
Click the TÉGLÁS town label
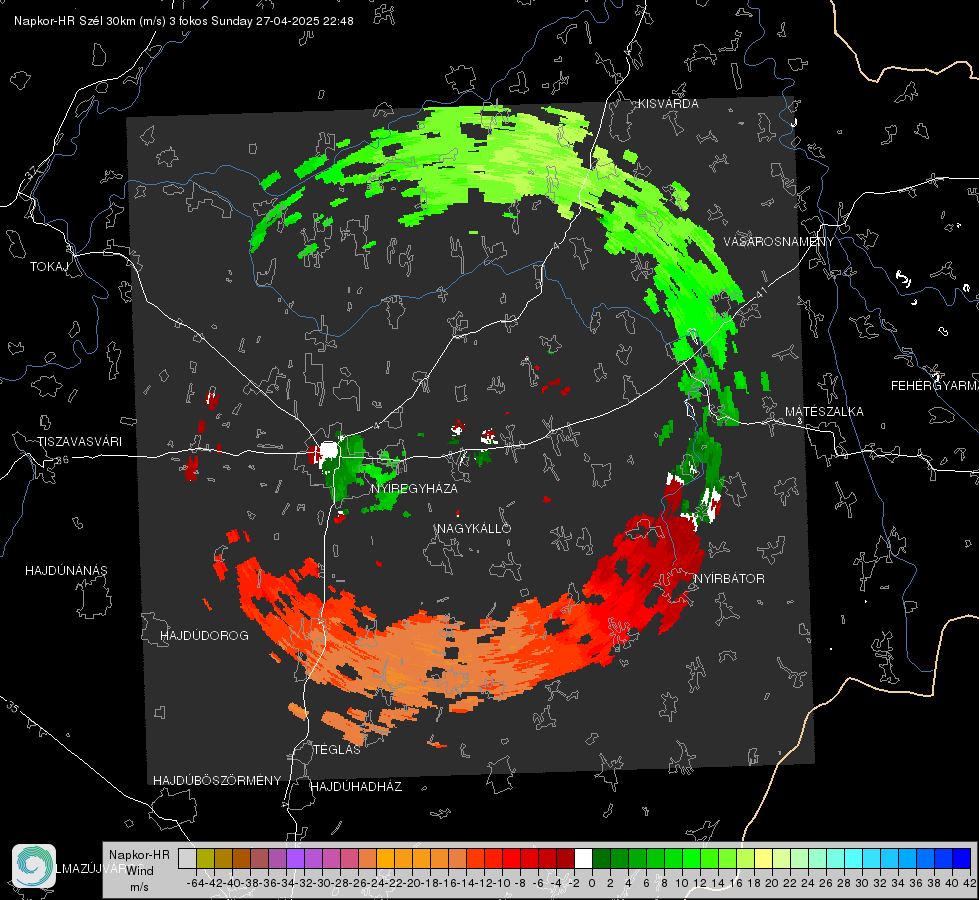[337, 749]
